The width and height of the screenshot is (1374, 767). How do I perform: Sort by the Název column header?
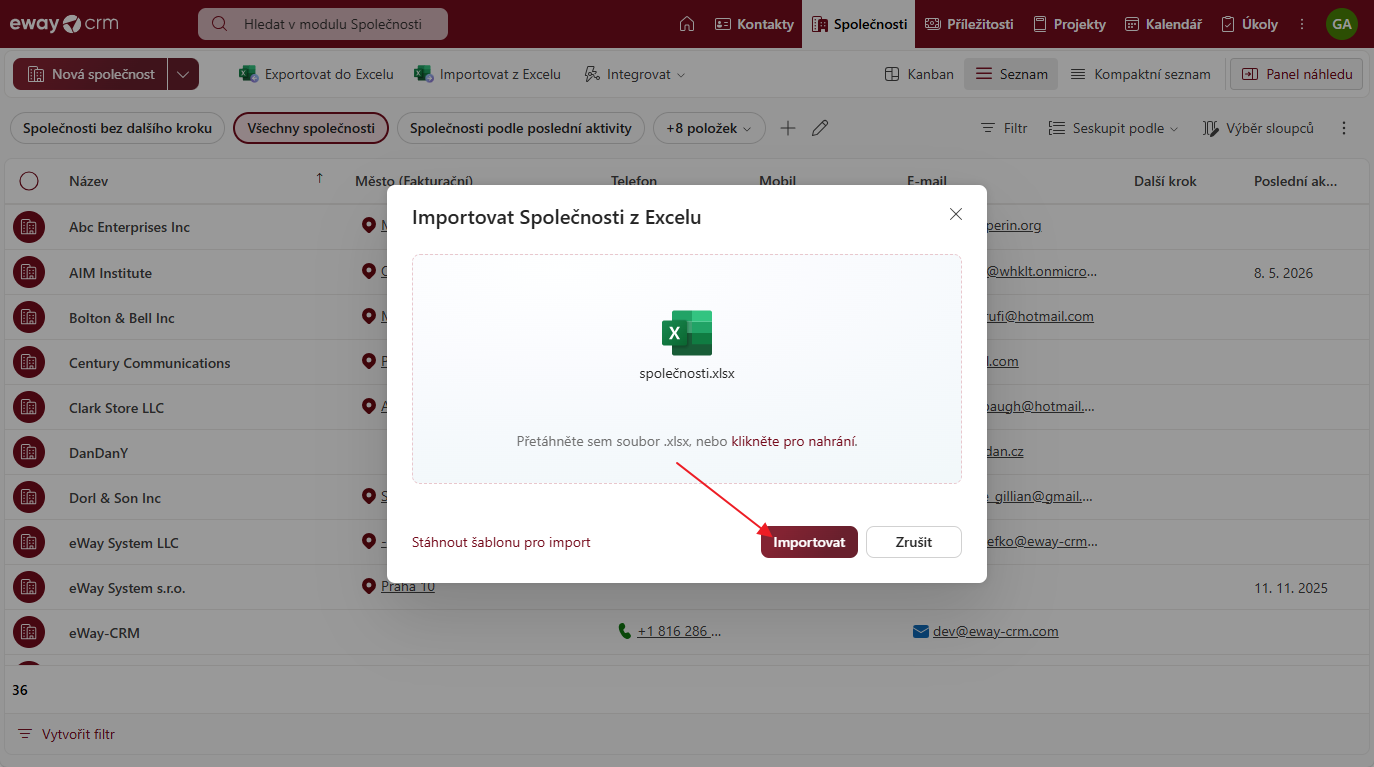(88, 181)
